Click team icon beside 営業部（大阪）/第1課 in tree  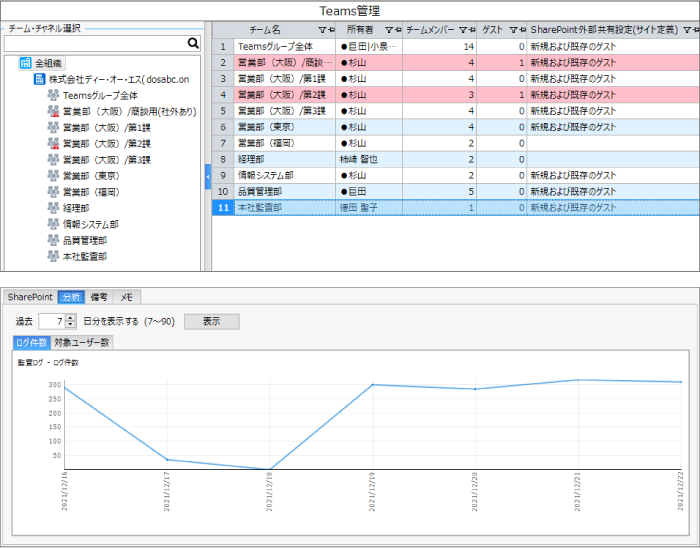click(53, 127)
